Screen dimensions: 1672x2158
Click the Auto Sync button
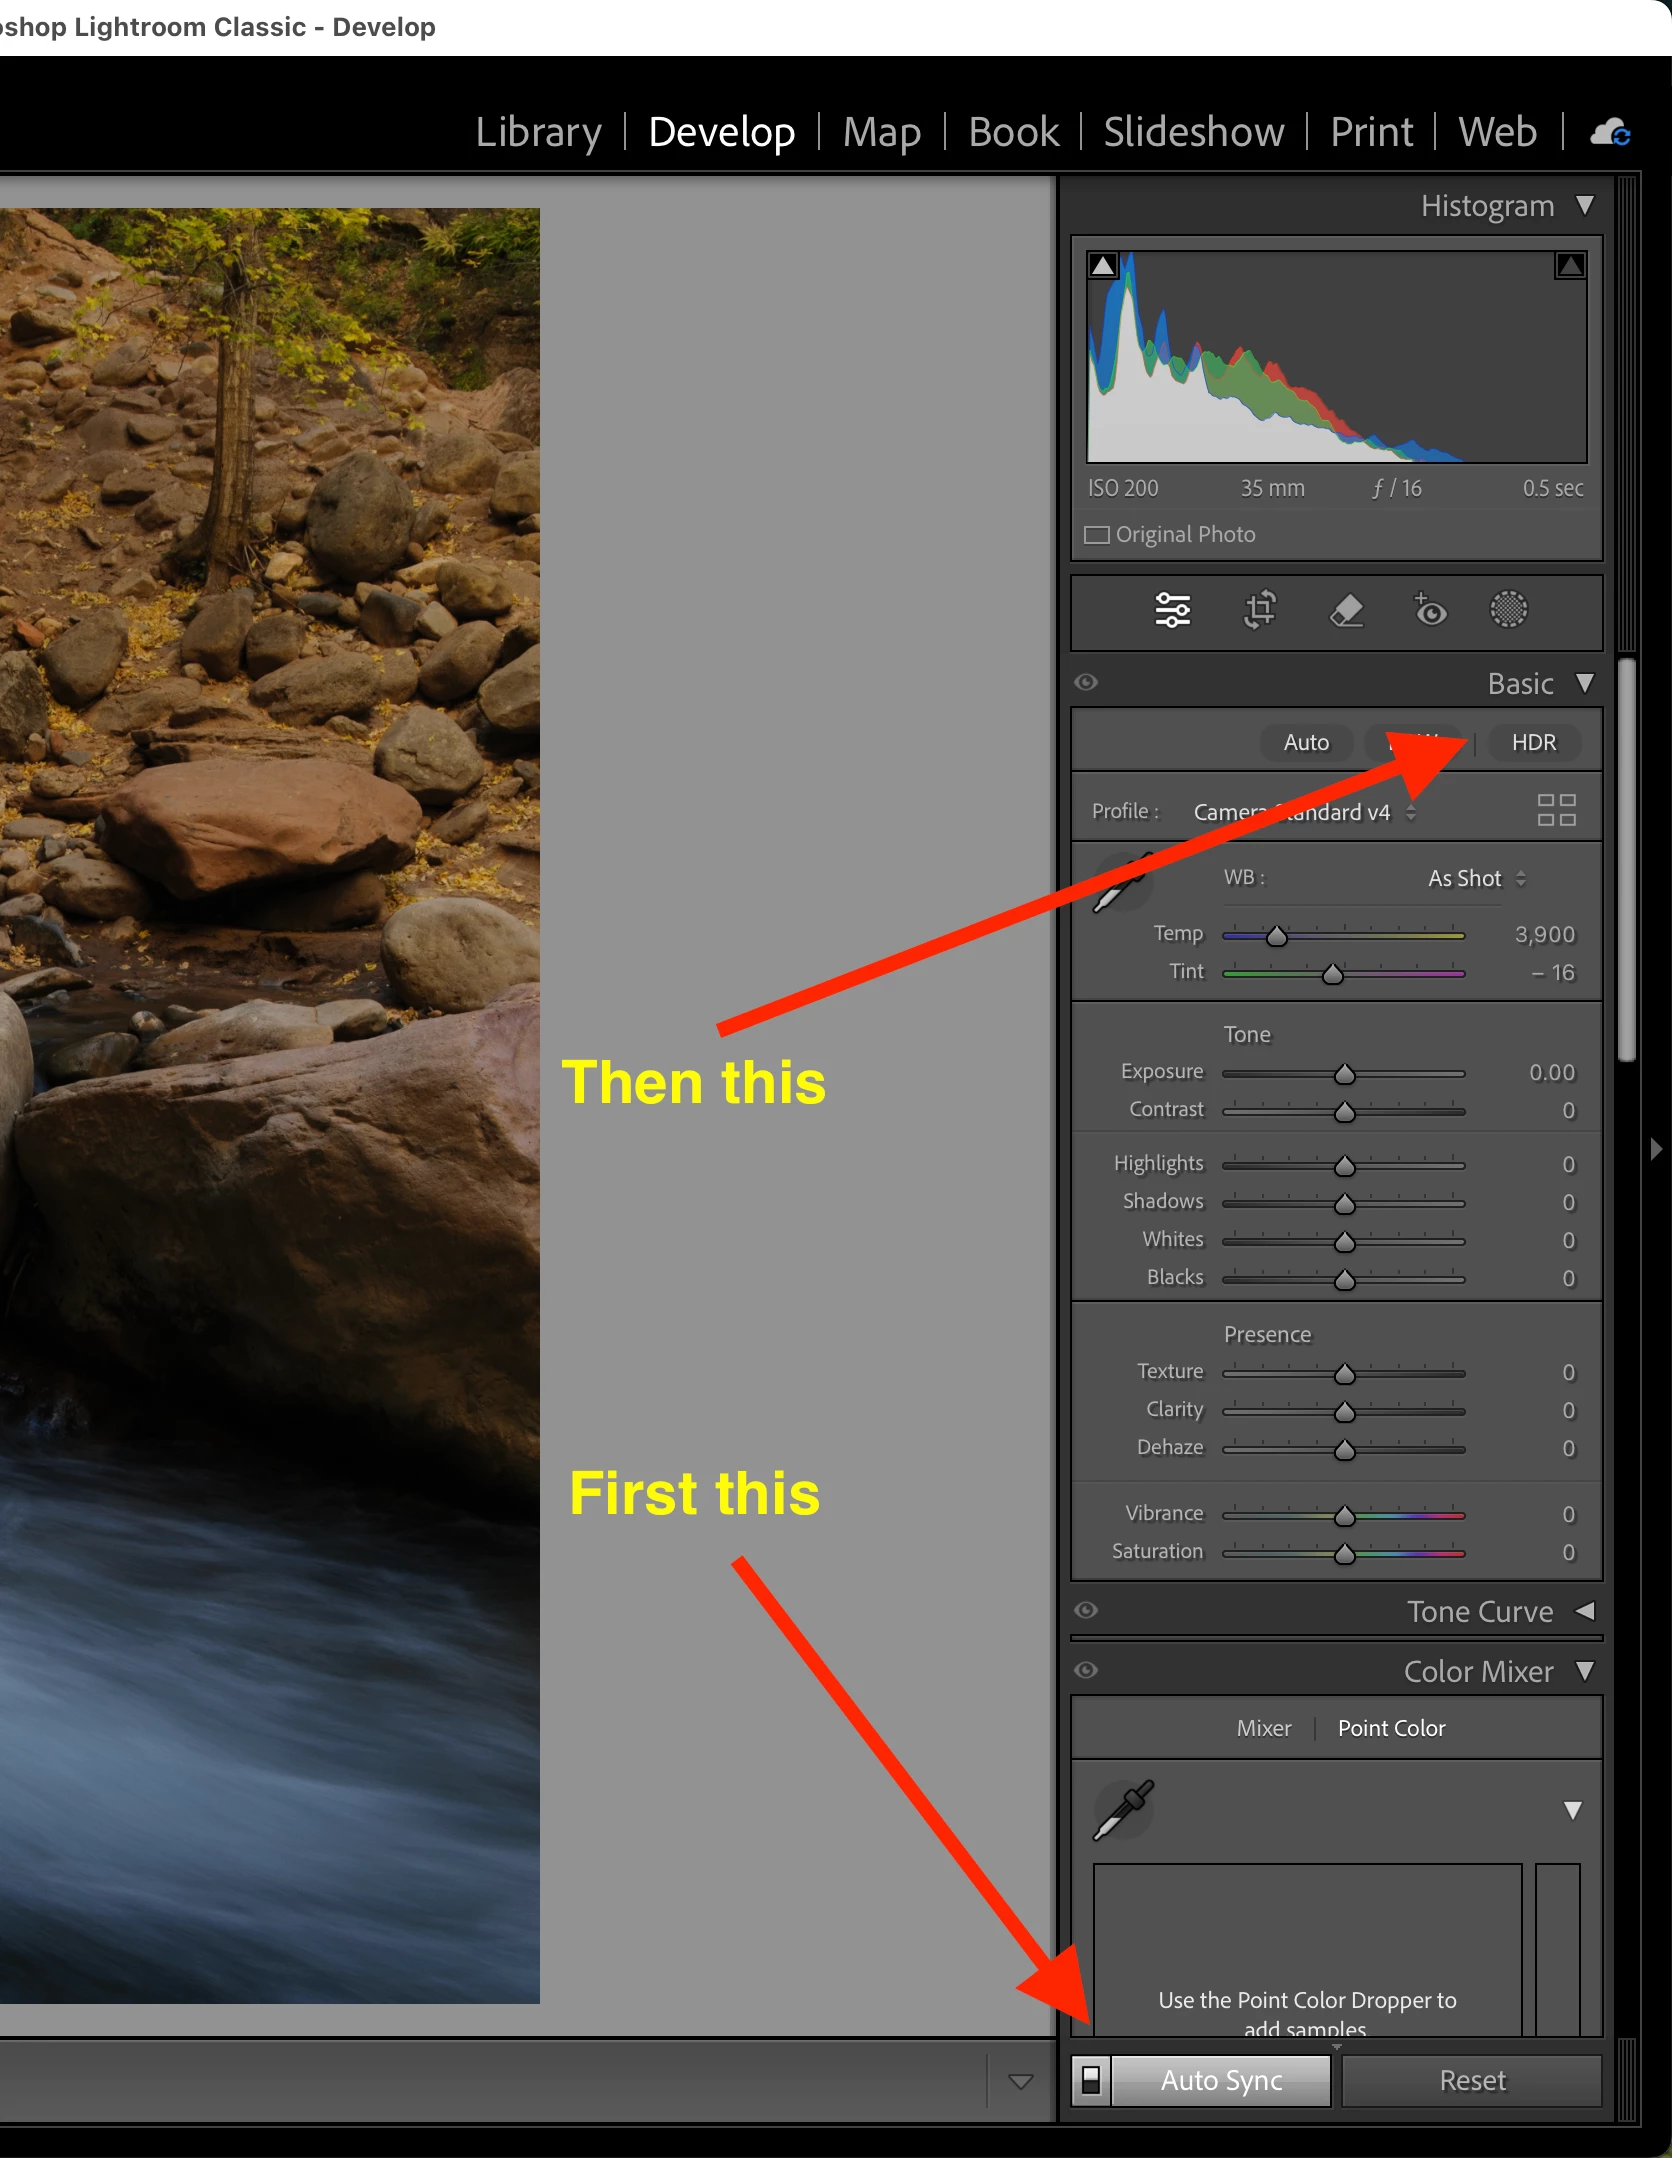(1221, 2081)
